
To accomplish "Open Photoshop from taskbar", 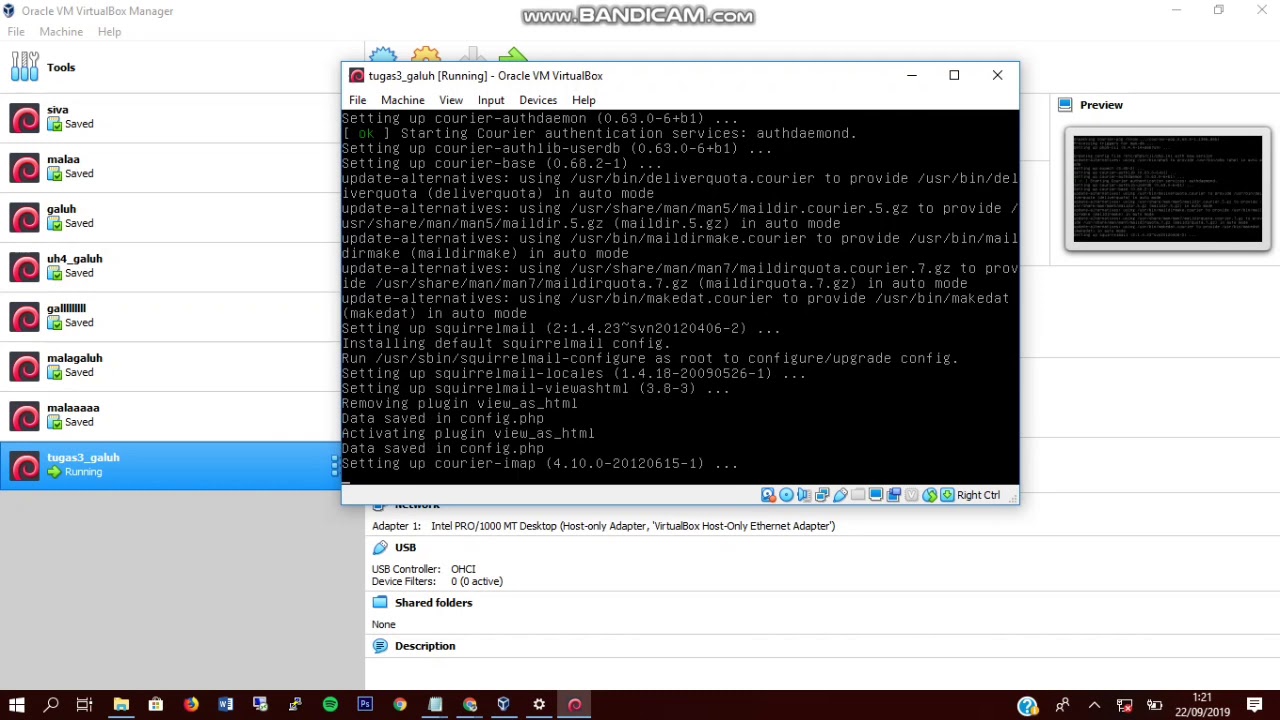I will [365, 705].
